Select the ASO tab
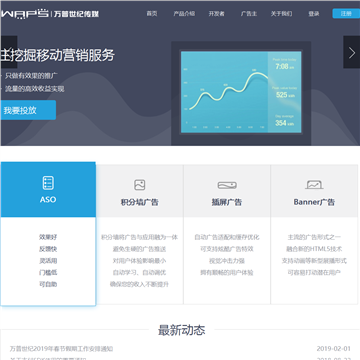 [48, 190]
